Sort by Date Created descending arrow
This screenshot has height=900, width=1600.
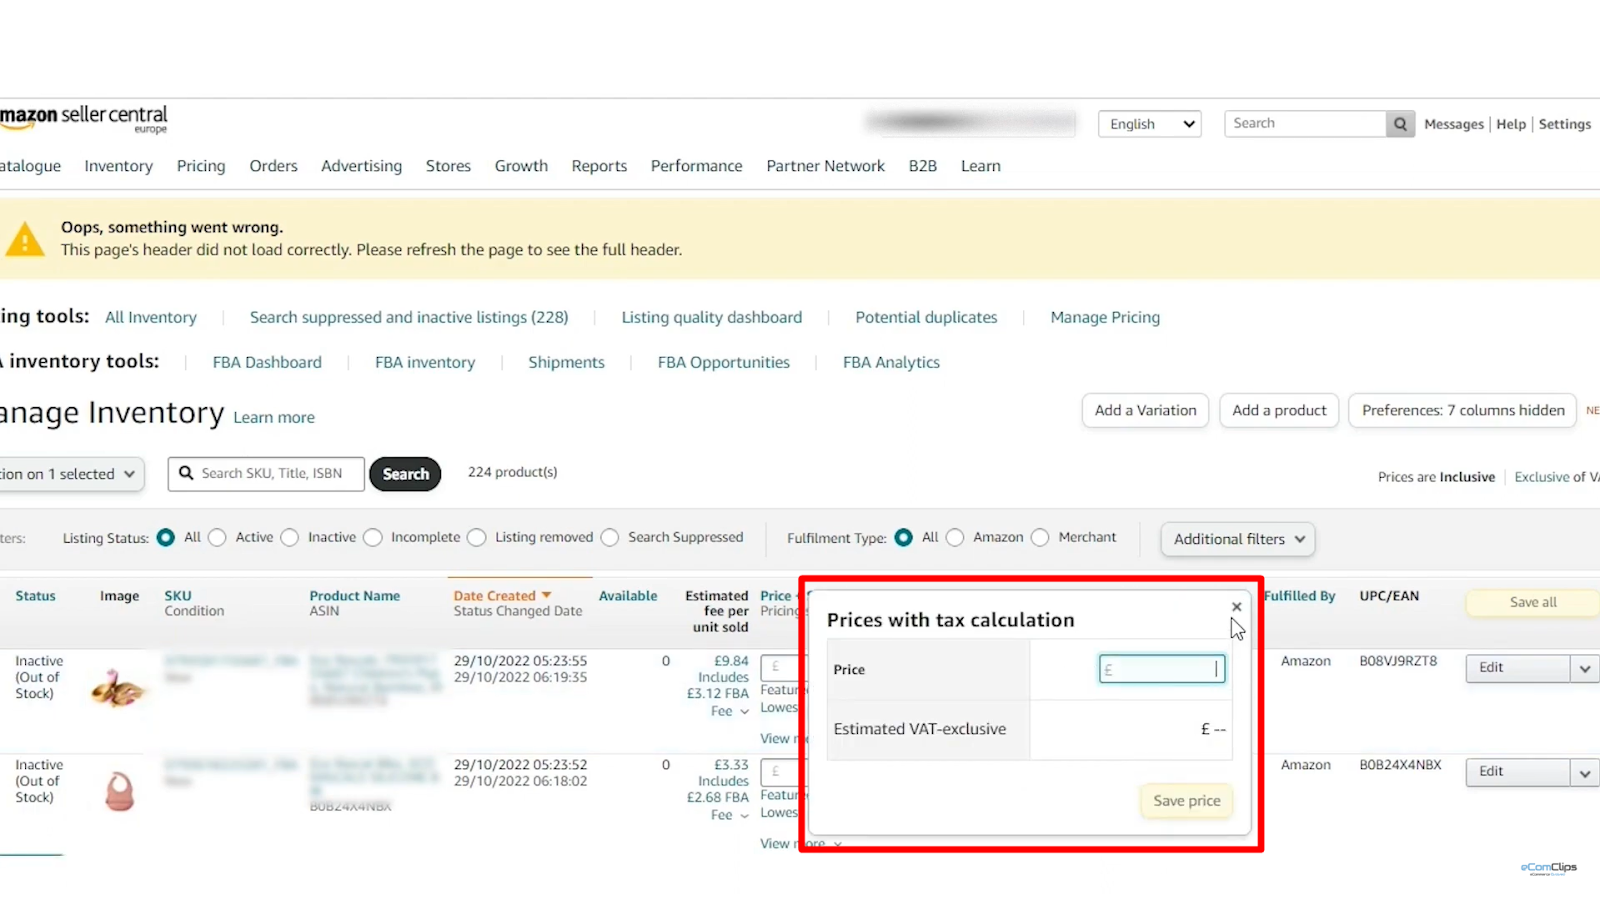[x=546, y=595]
